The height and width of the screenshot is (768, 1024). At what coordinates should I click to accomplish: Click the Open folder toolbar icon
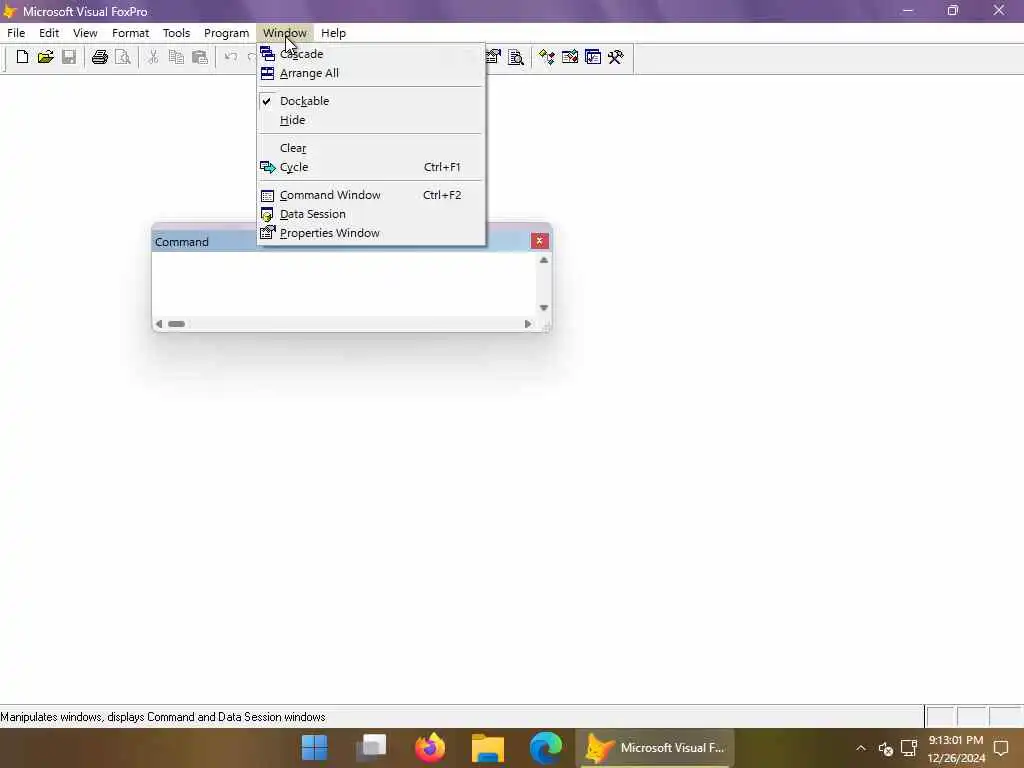click(x=45, y=57)
